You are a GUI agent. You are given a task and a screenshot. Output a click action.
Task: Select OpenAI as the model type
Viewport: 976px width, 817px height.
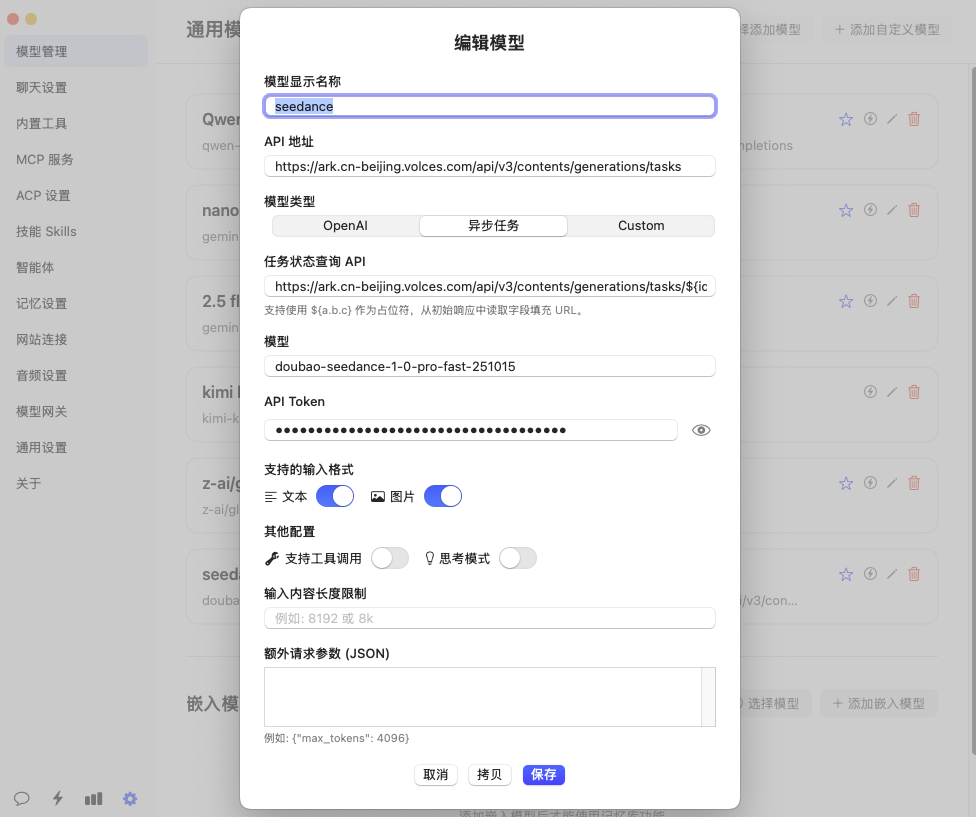pyautogui.click(x=345, y=226)
